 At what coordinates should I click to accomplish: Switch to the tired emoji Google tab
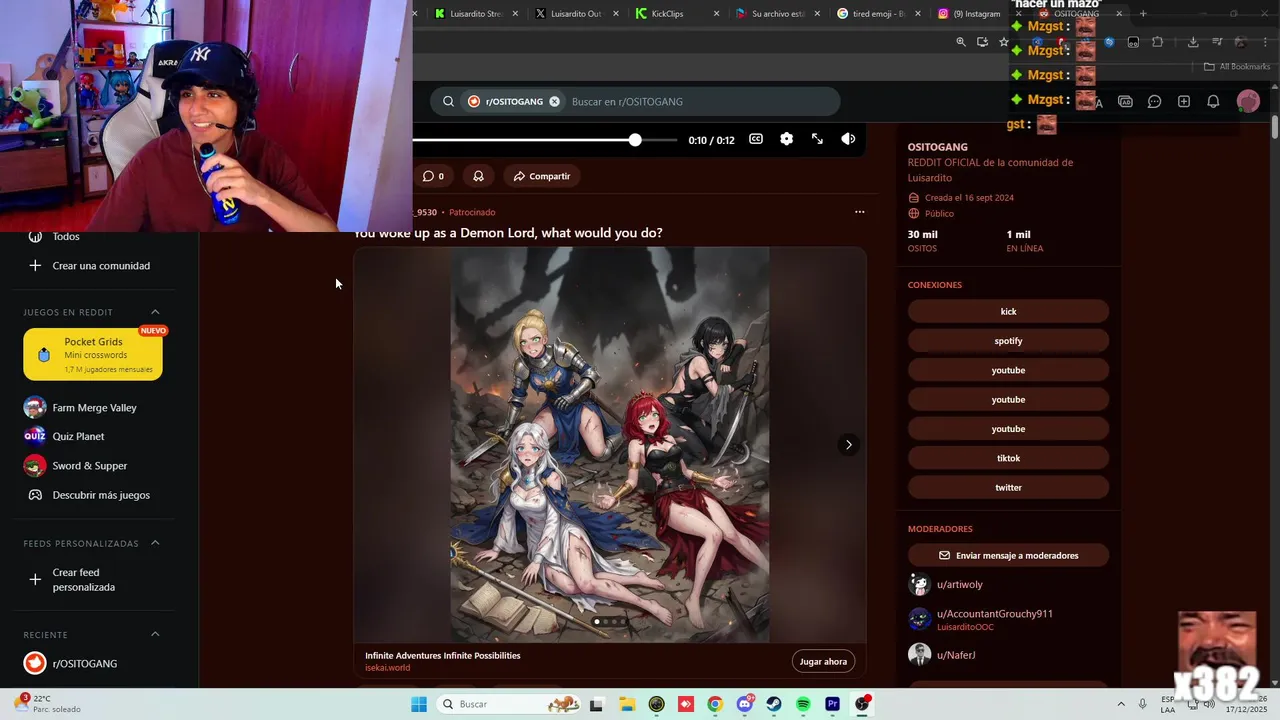click(x=878, y=14)
